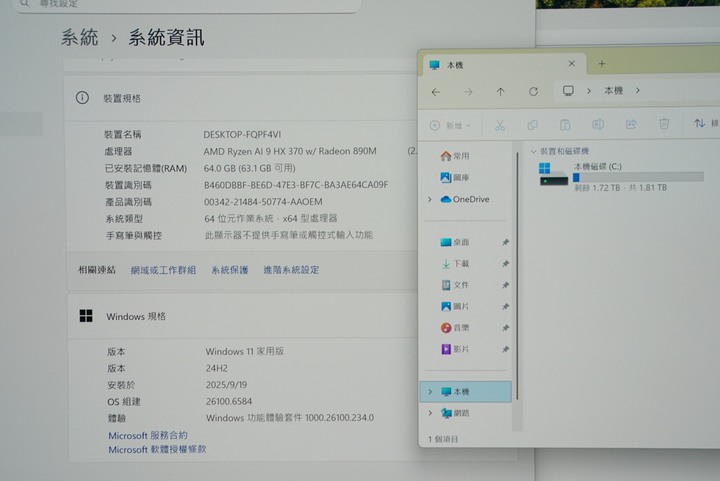Close the 本機 tab
Viewport: 720px width, 481px height.
572,63
